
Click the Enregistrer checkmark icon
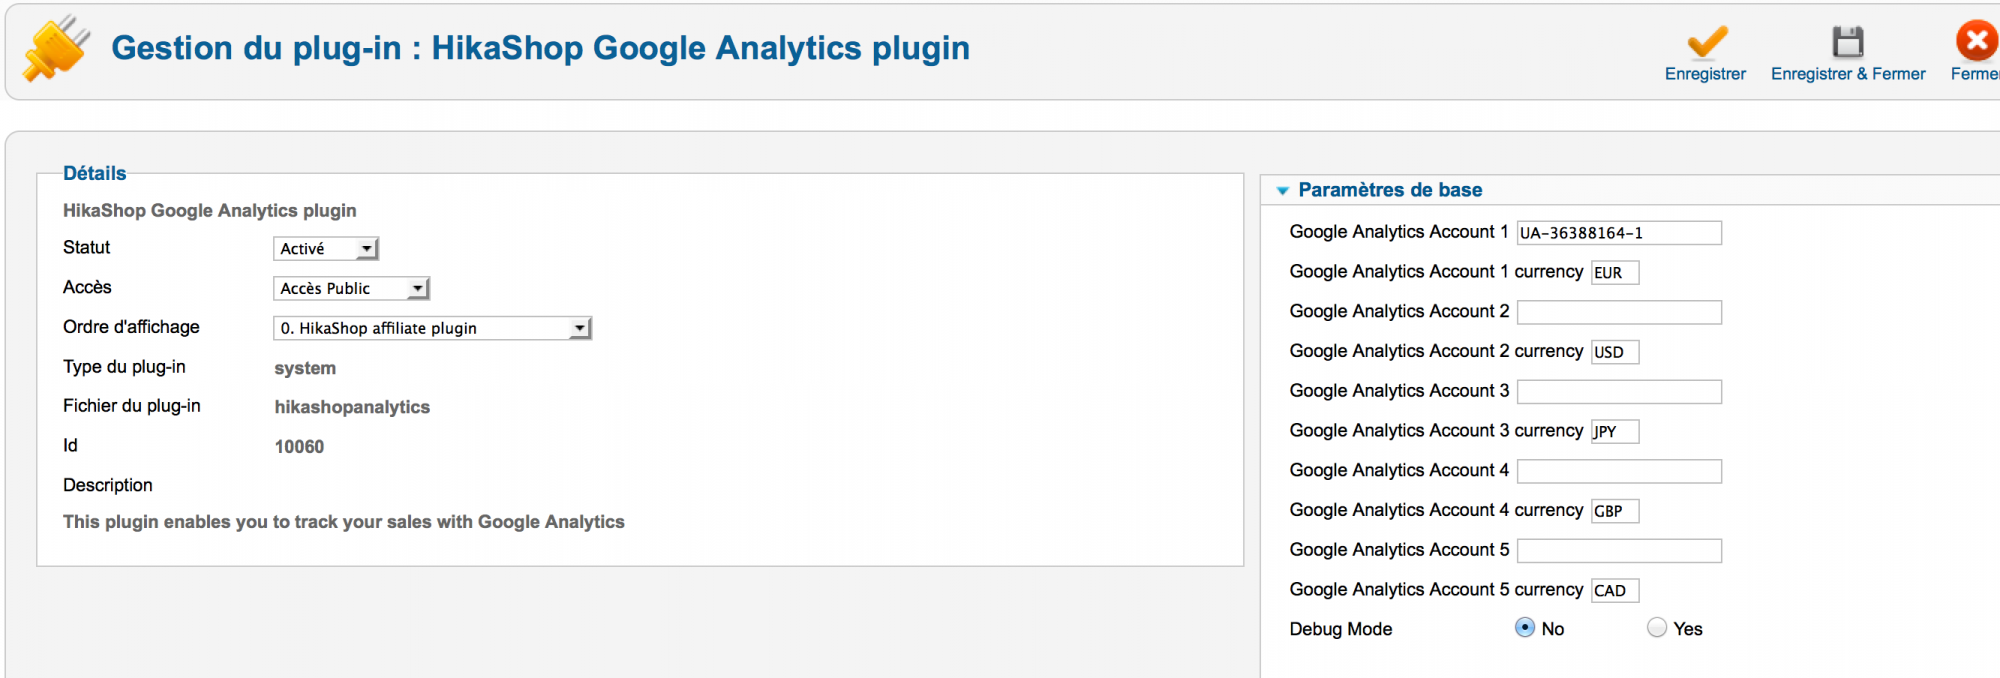point(1707,43)
